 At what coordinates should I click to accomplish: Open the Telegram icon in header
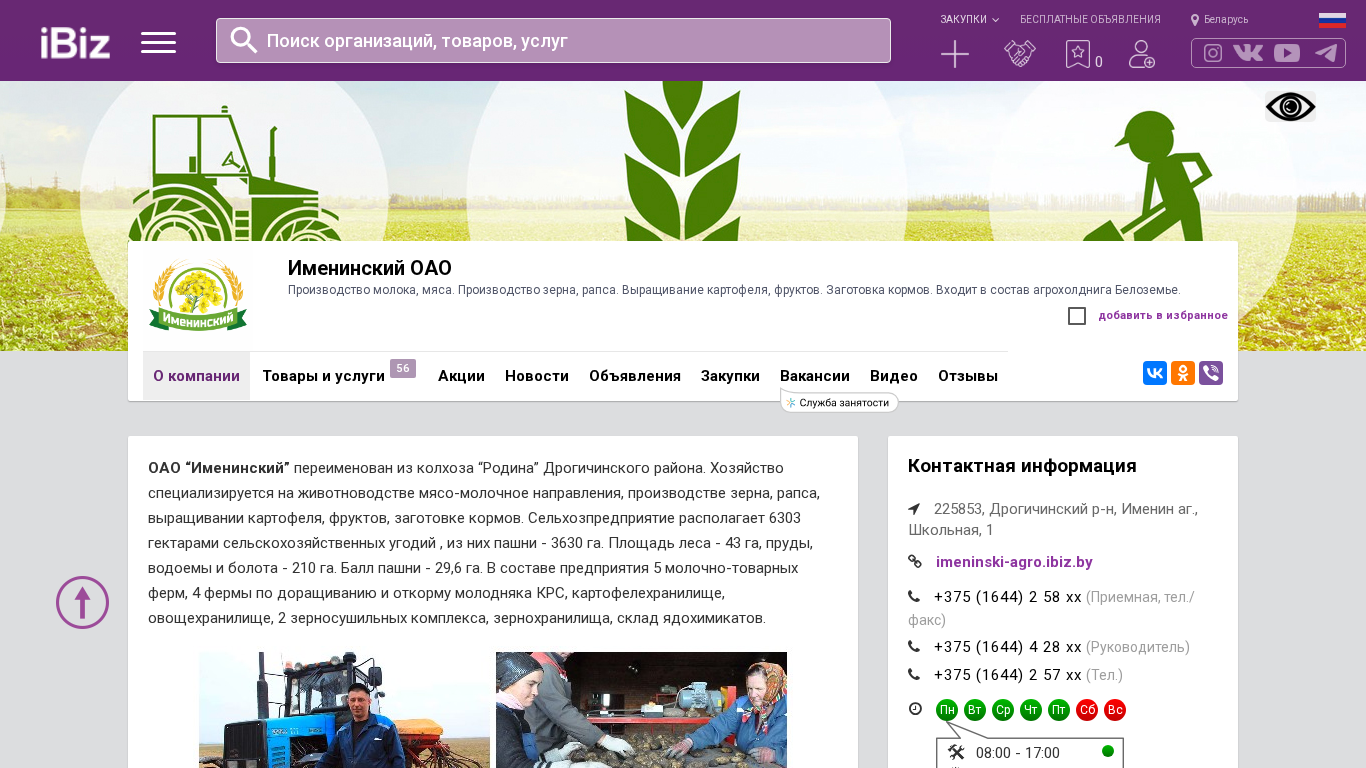click(1326, 53)
